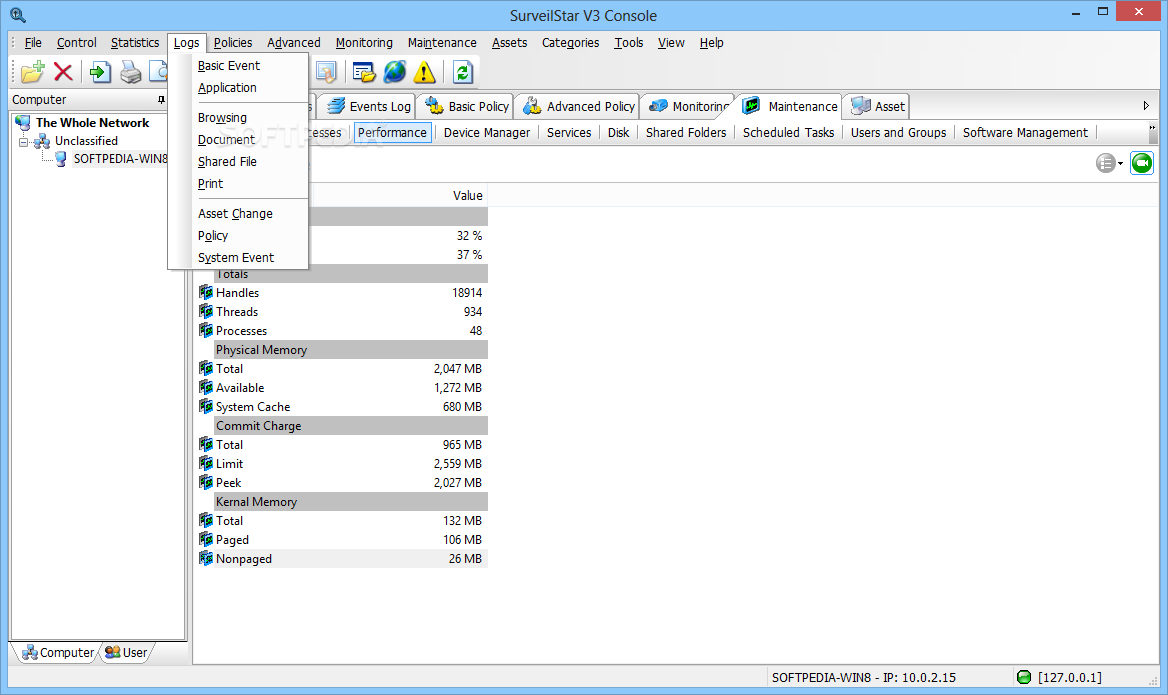This screenshot has height=695, width=1168.
Task: Select Print log entry
Action: [210, 183]
